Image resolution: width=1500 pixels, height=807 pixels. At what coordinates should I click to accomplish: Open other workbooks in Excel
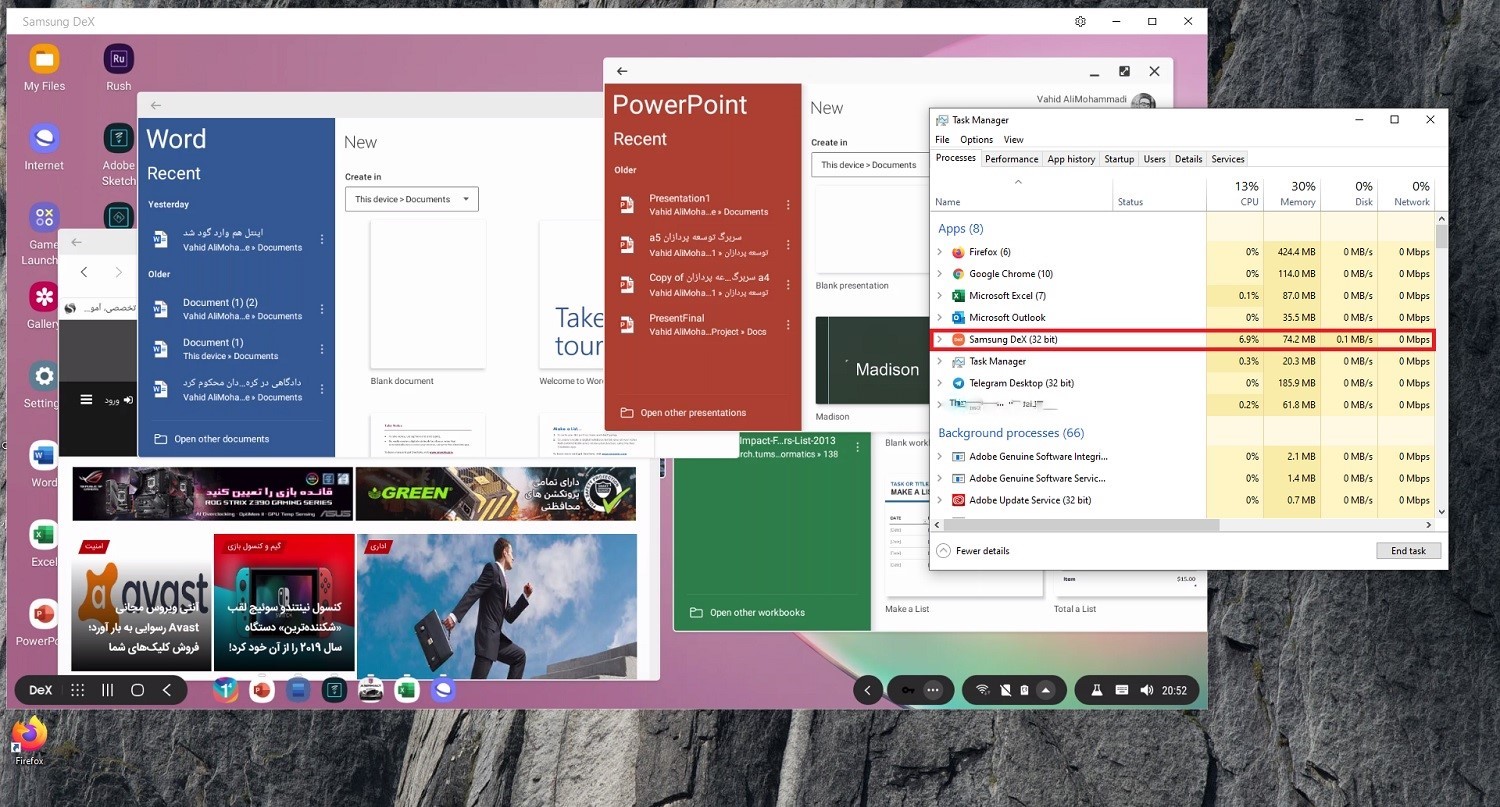(x=747, y=613)
